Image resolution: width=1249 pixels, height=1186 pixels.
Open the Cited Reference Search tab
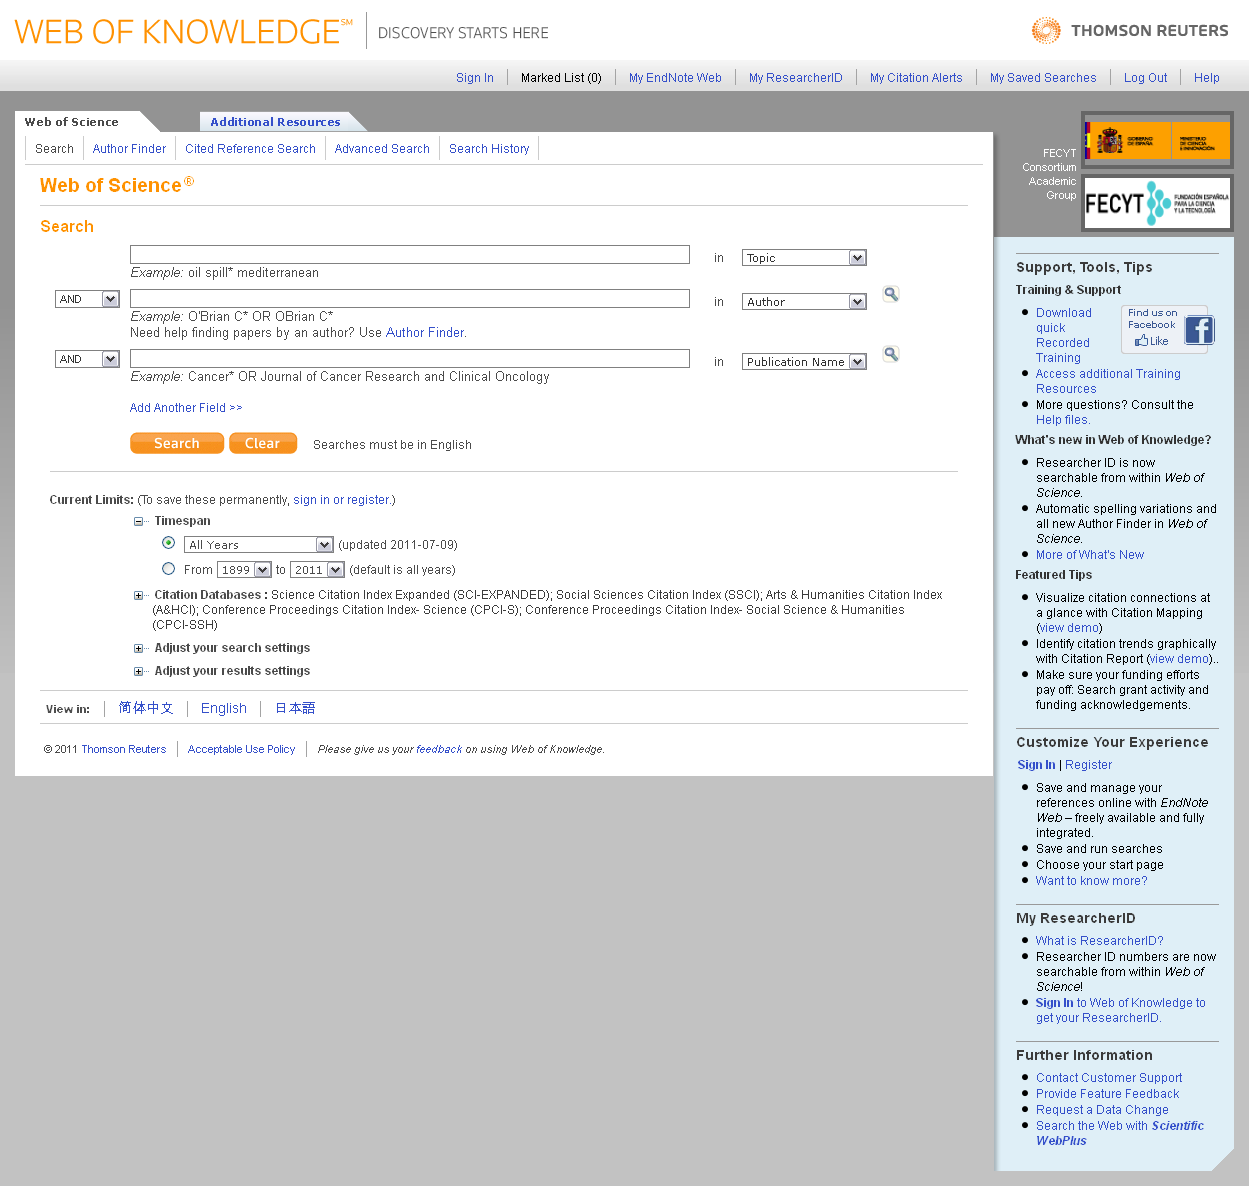tap(250, 149)
